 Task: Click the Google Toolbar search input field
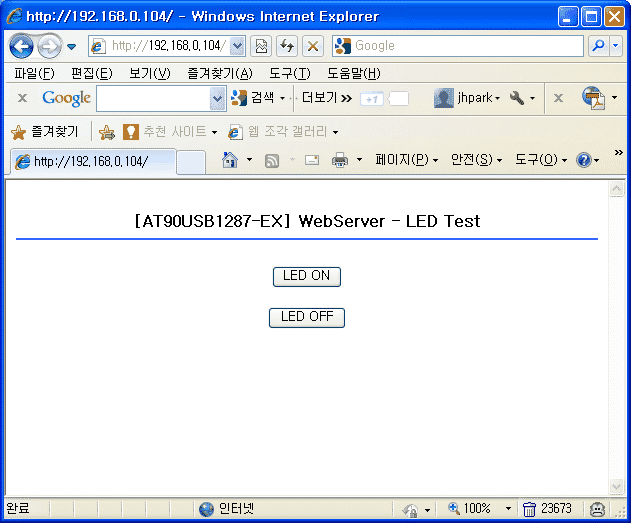(153, 98)
